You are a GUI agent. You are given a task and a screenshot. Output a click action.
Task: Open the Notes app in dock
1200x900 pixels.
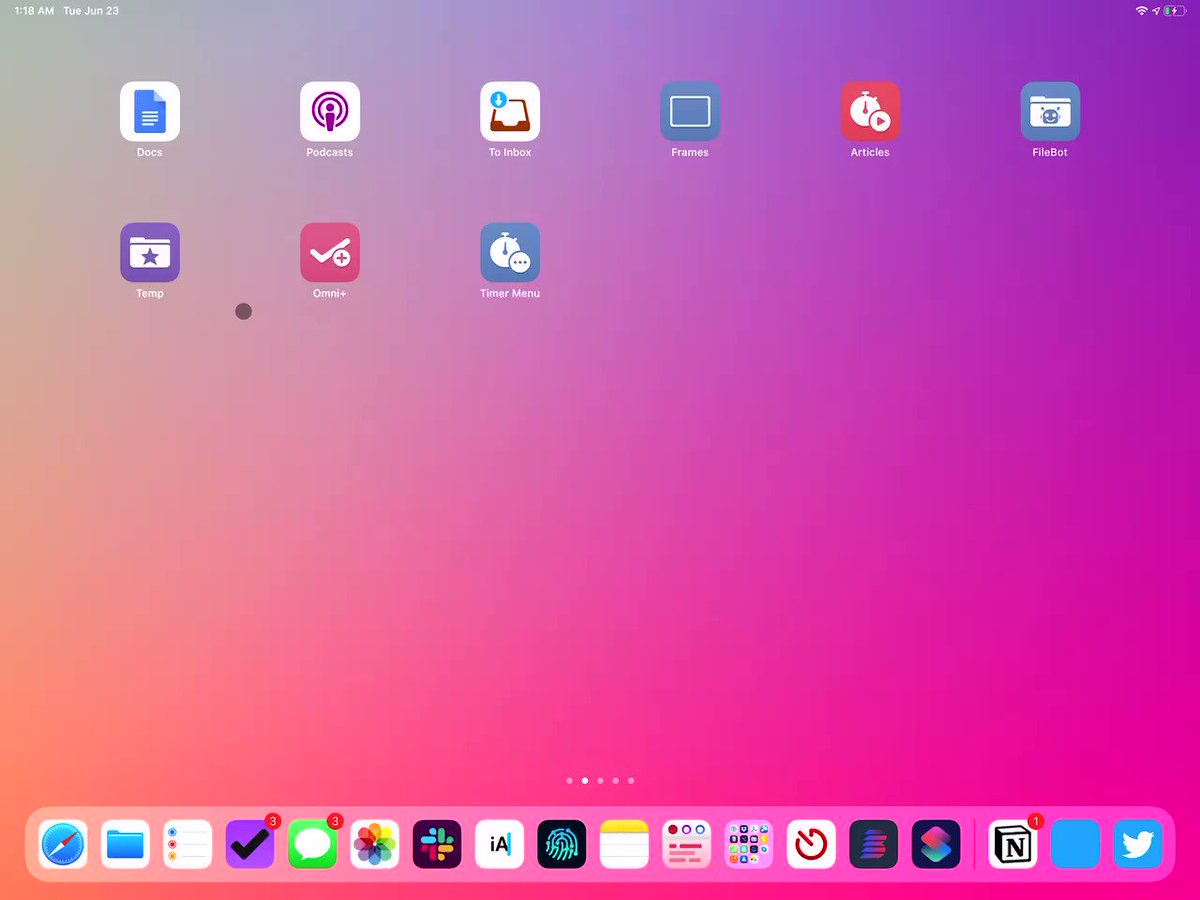(x=625, y=844)
